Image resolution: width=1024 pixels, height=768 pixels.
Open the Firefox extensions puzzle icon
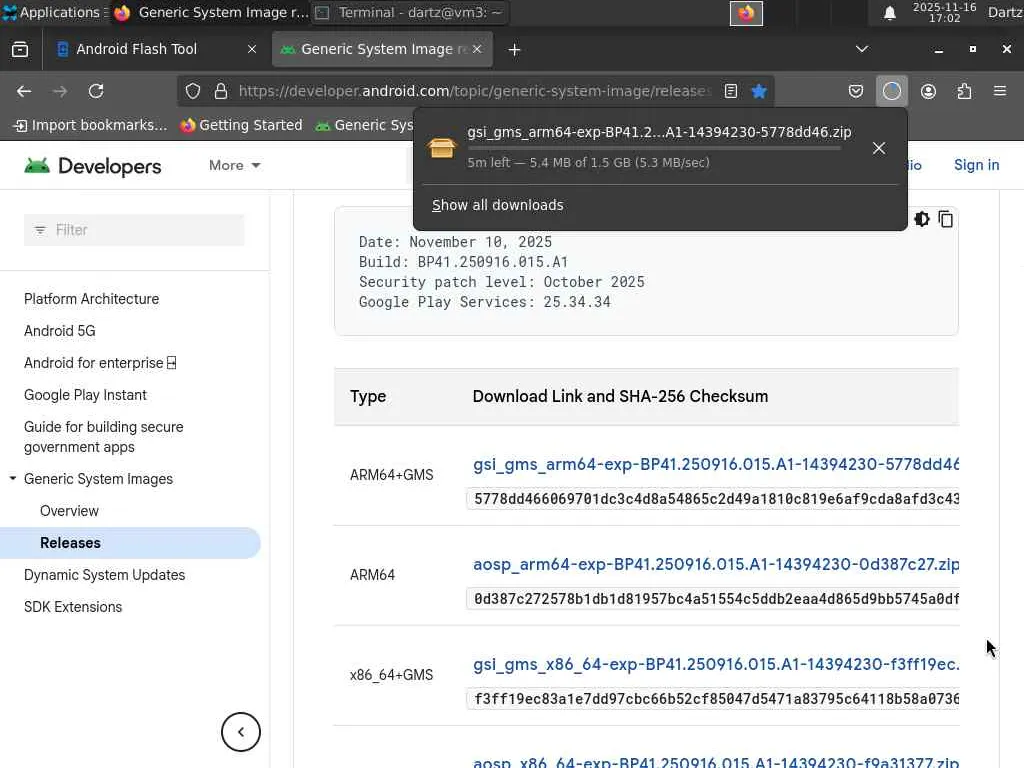pyautogui.click(x=964, y=91)
